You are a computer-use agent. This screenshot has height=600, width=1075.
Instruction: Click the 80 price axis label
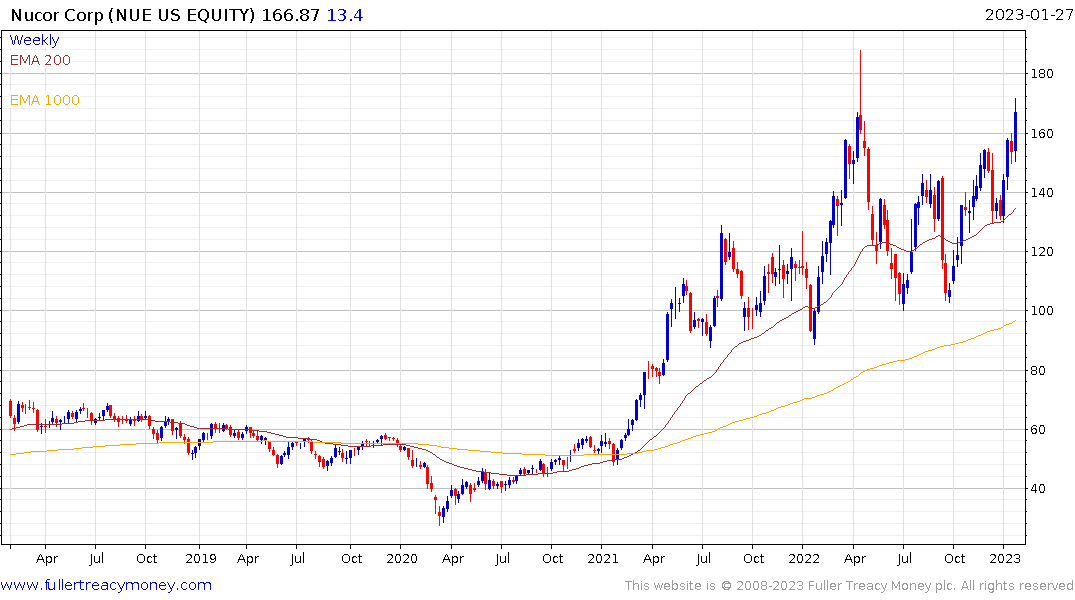click(x=1038, y=370)
